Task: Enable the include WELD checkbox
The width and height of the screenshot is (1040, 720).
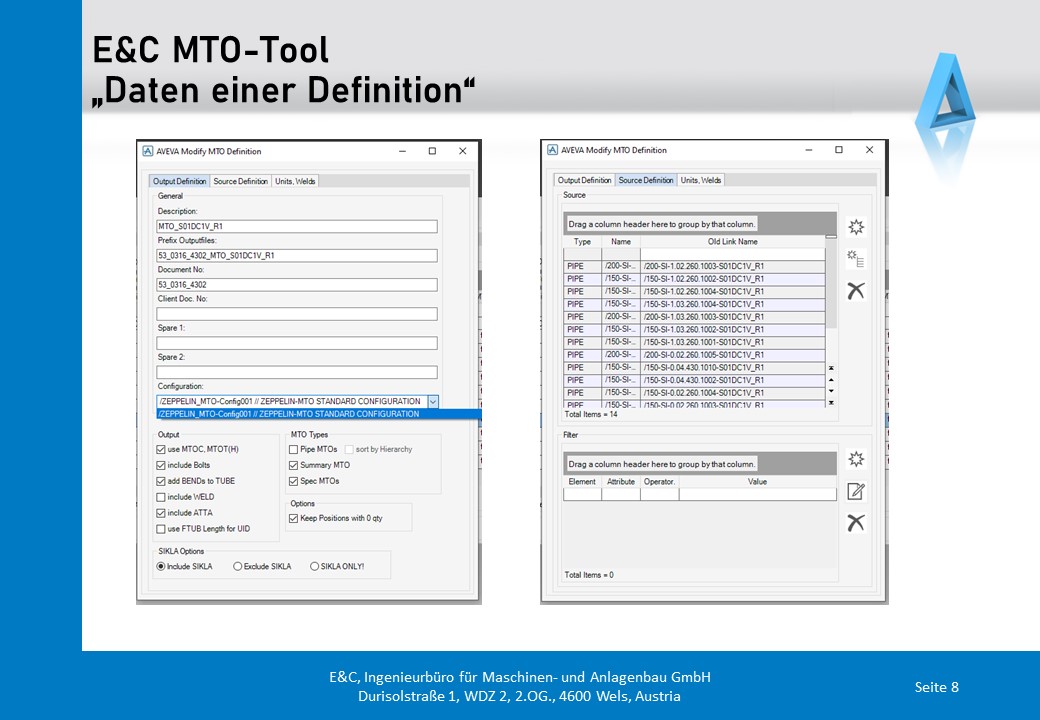Action: pyautogui.click(x=162, y=497)
